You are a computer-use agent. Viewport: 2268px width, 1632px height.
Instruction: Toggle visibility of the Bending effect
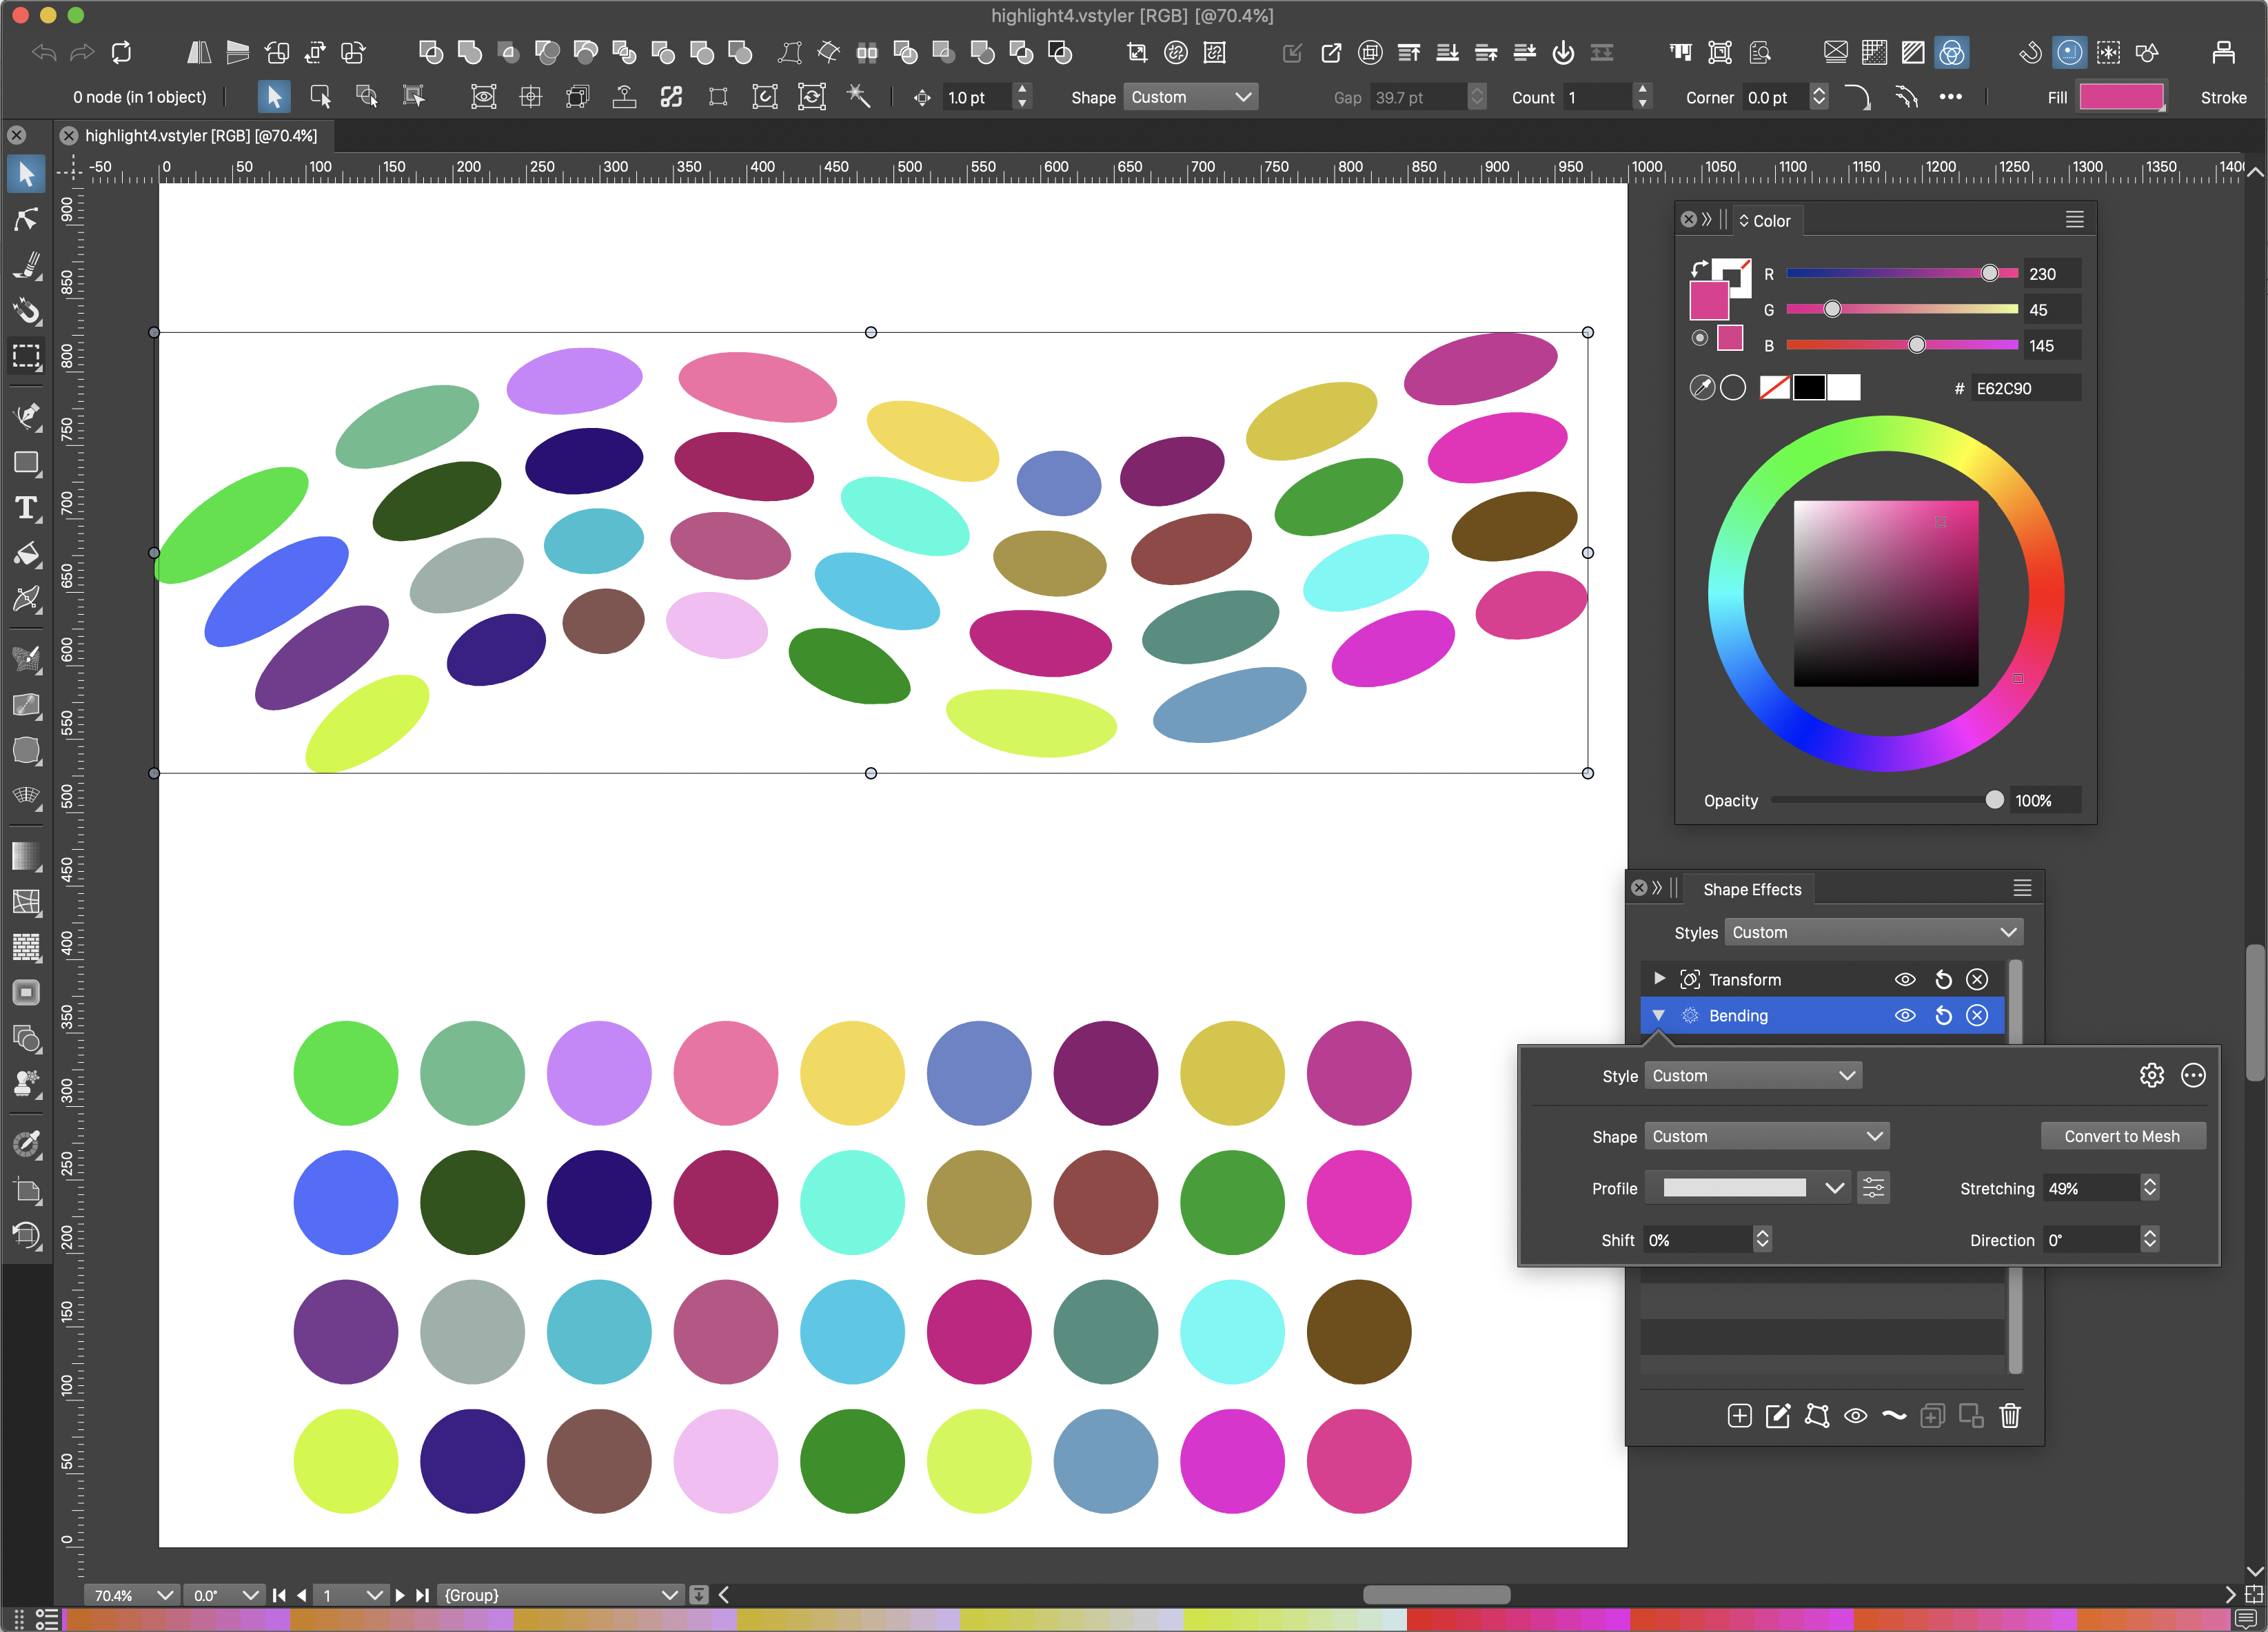point(1904,1015)
